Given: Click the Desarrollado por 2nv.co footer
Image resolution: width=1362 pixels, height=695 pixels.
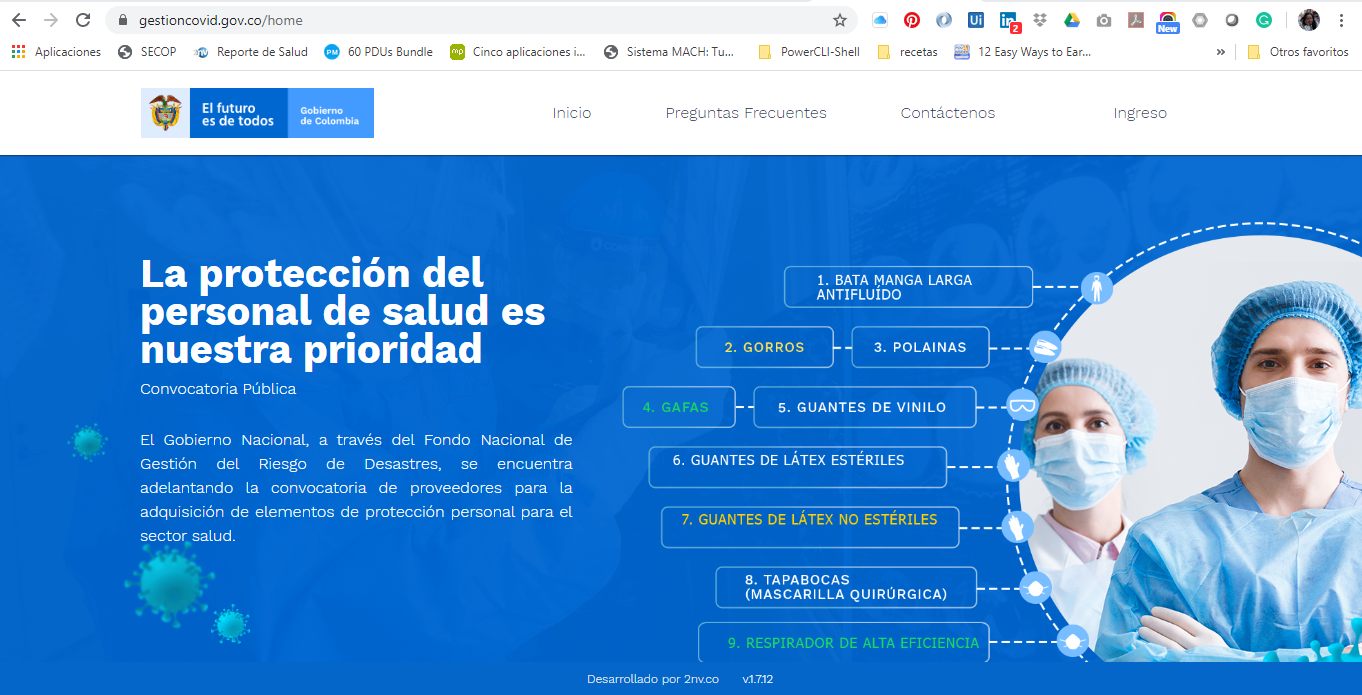Looking at the screenshot, I should 653,679.
